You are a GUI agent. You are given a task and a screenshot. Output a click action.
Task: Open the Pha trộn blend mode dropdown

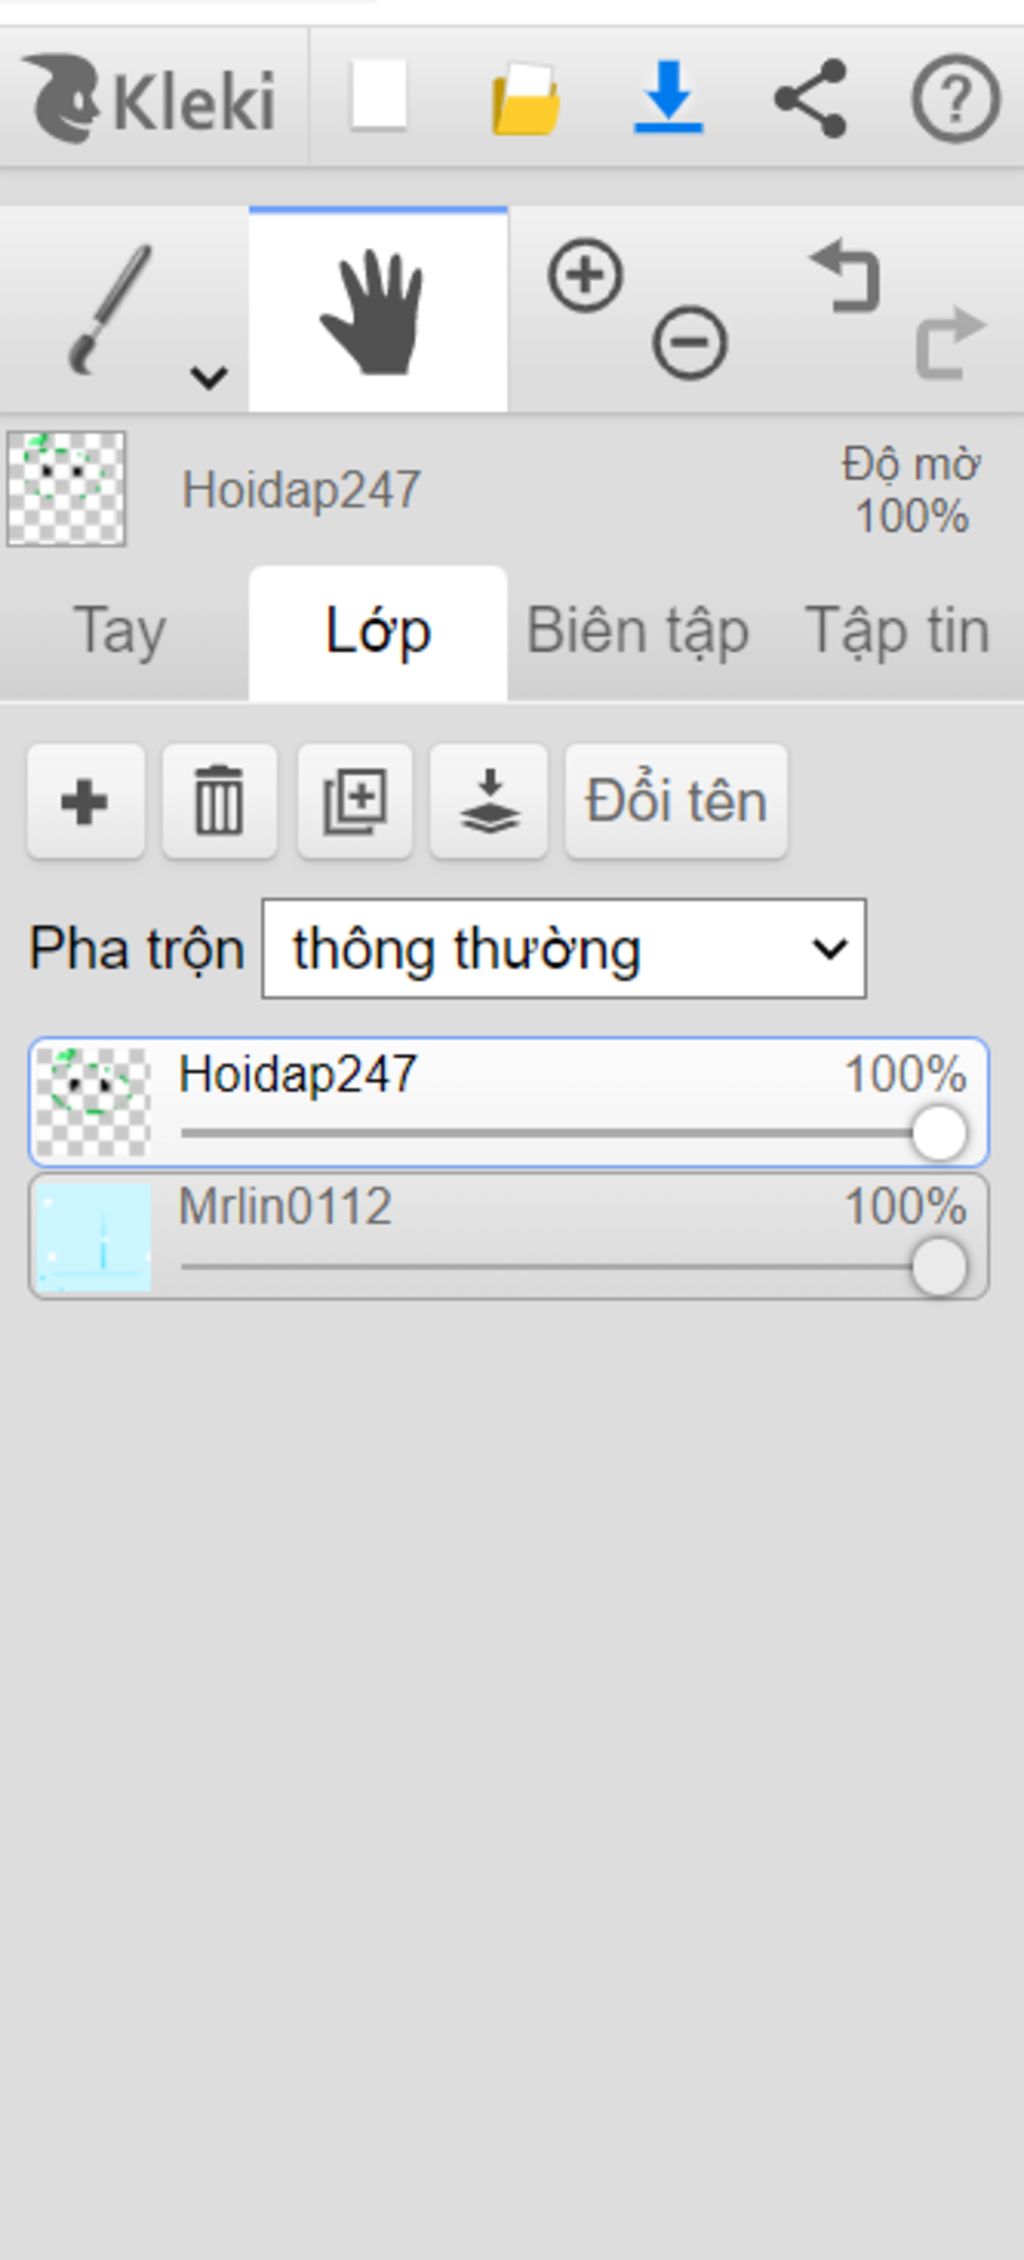pos(564,948)
